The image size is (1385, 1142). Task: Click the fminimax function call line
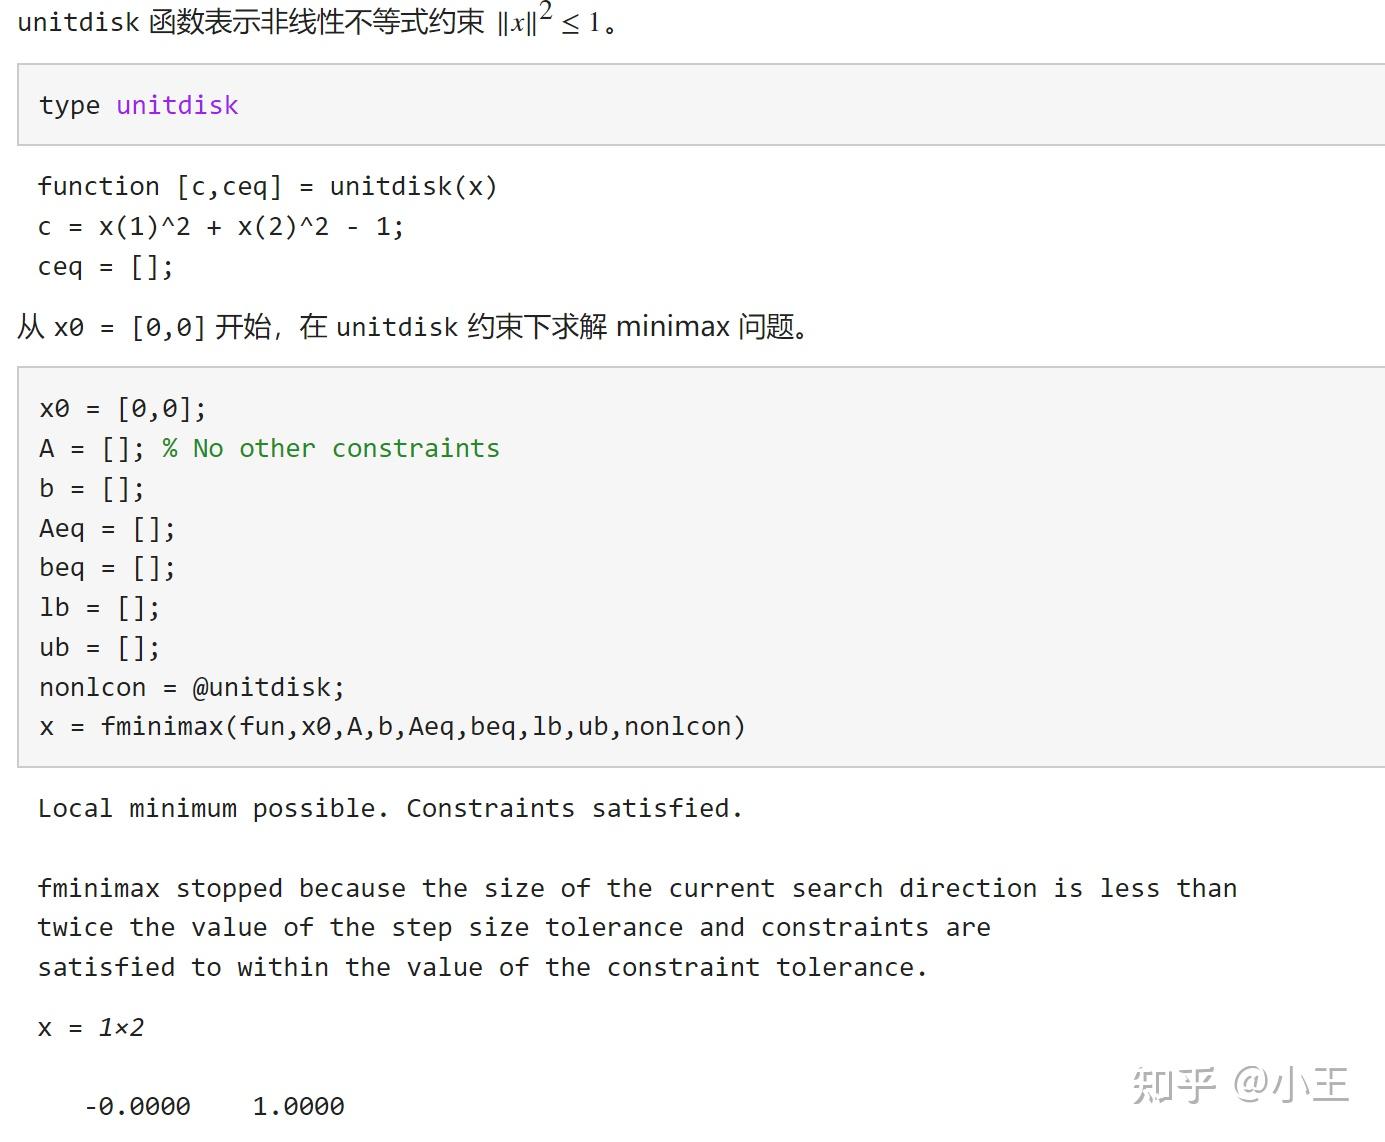click(392, 727)
